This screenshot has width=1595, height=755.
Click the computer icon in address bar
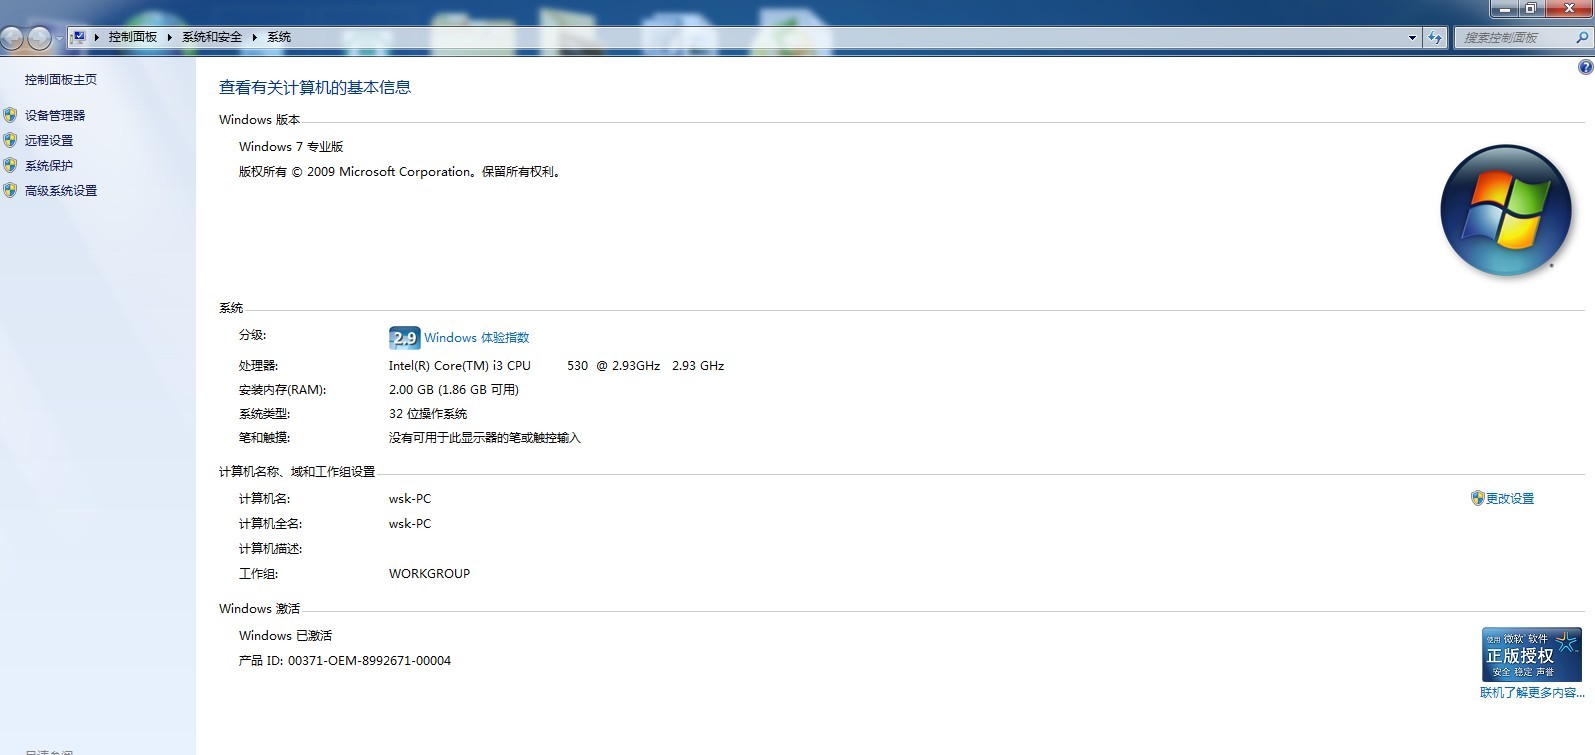(x=78, y=37)
